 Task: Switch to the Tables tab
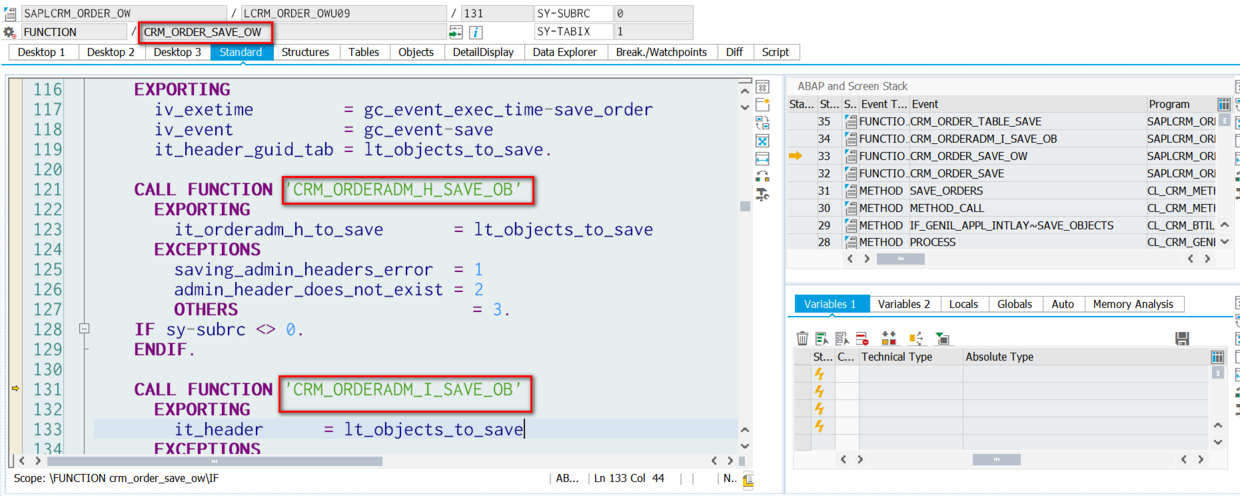[x=363, y=52]
